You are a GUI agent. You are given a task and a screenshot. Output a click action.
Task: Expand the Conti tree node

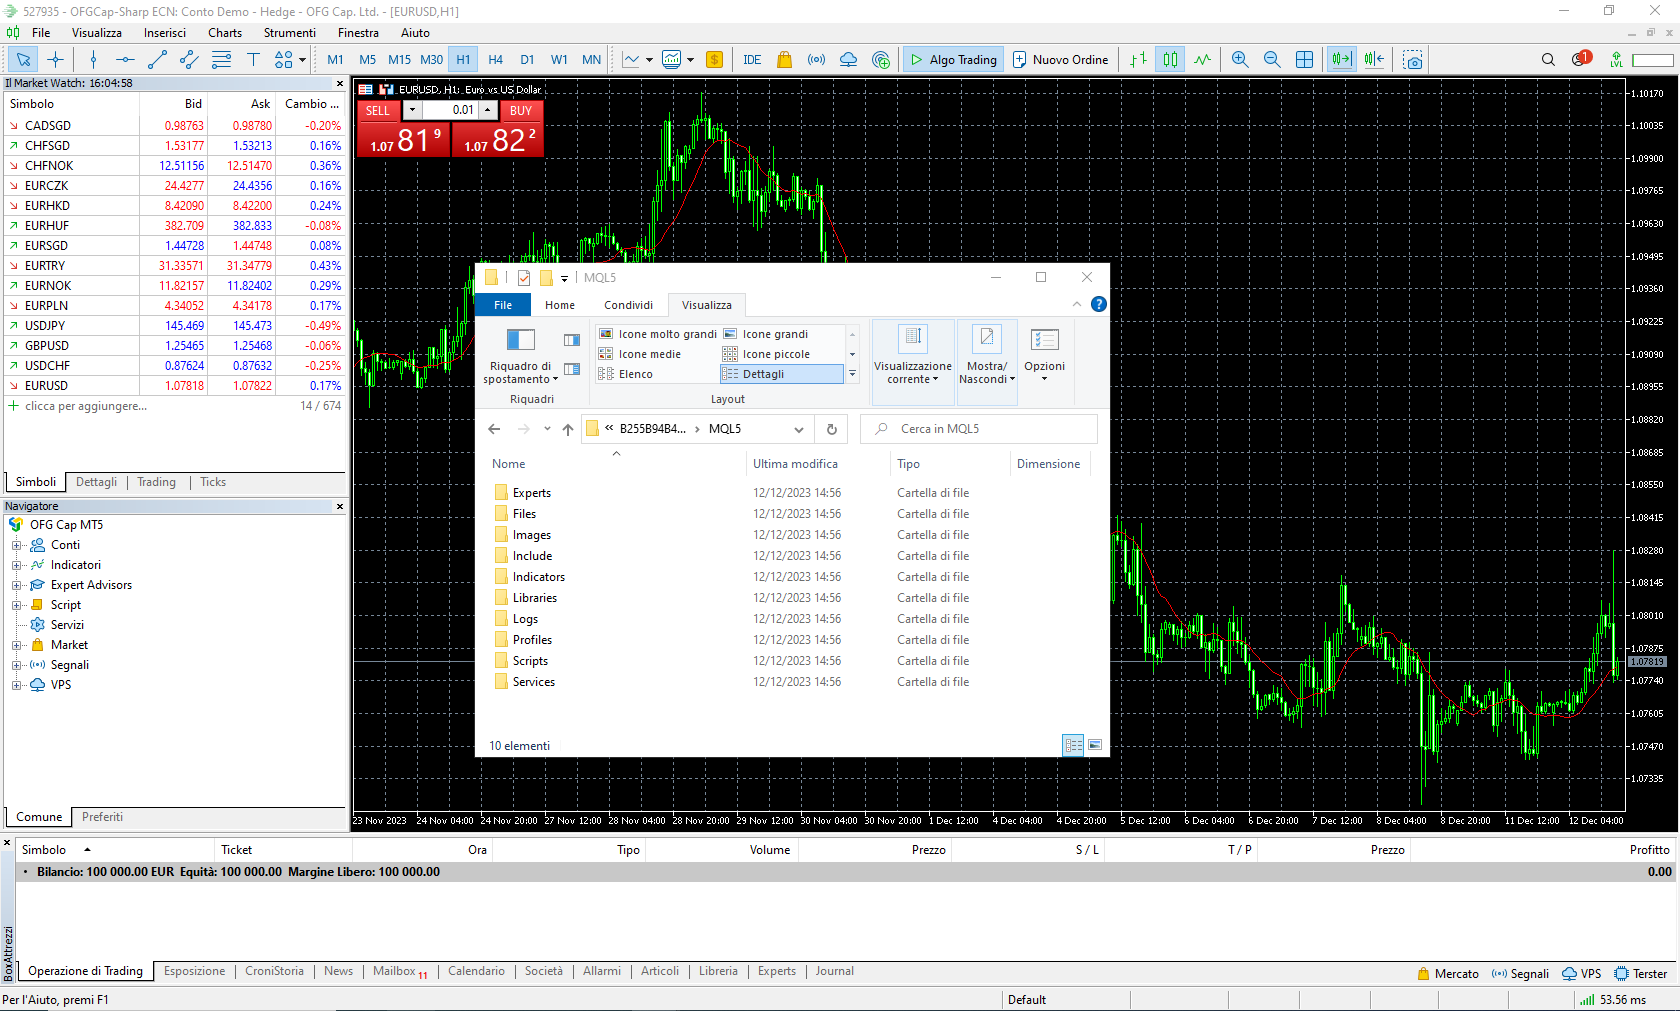pyautogui.click(x=16, y=545)
